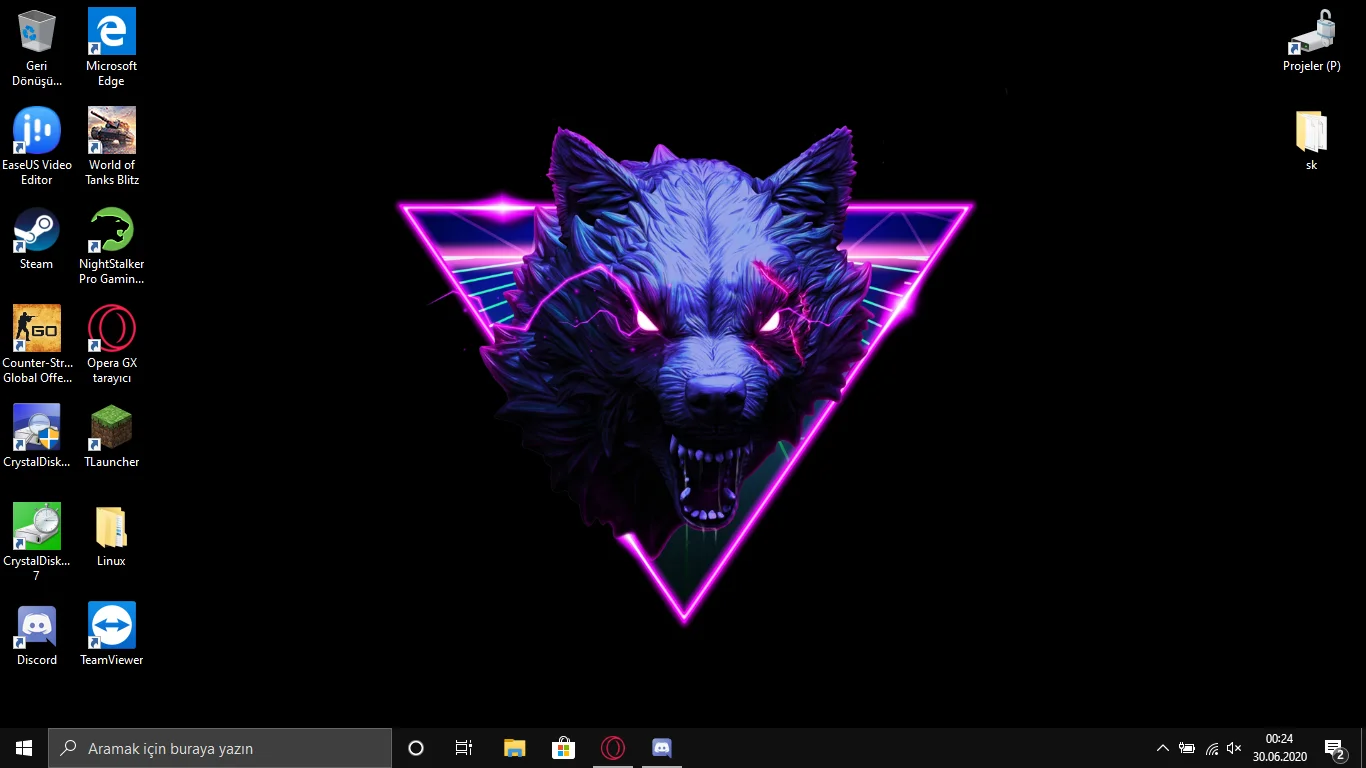Image resolution: width=1366 pixels, height=768 pixels.
Task: Open the Windows Start menu
Action: [24, 748]
